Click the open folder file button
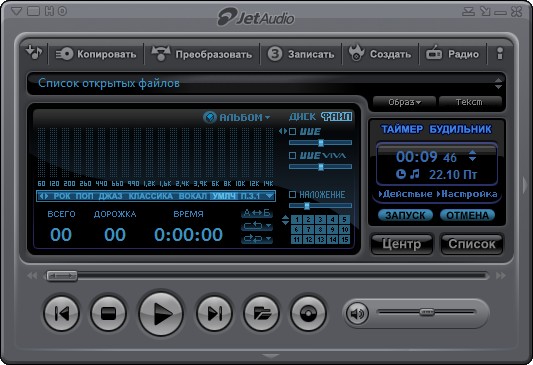Image resolution: width=533 pixels, height=365 pixels. click(261, 313)
